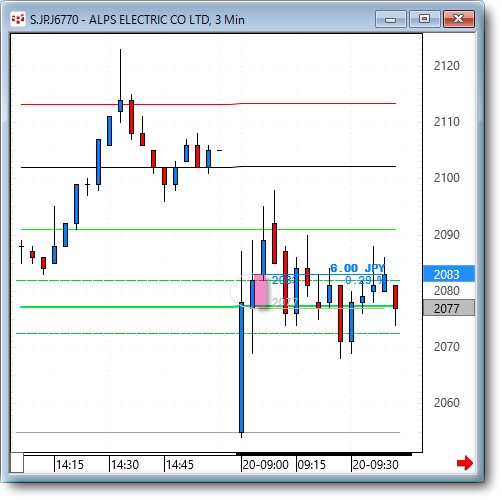Click the 20-09:30 time axis label

(x=375, y=464)
